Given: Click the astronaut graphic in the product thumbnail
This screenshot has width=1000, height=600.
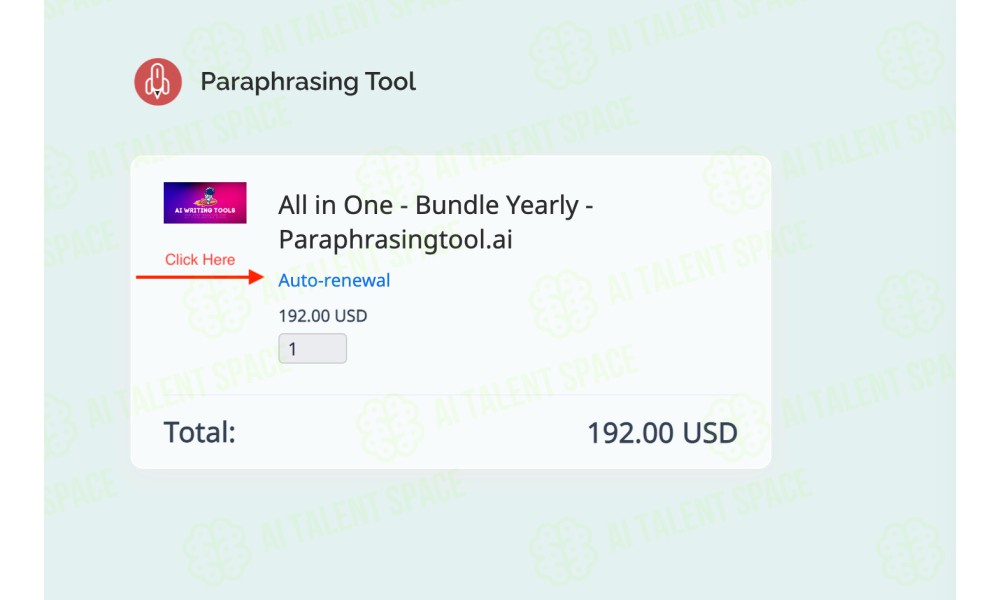Looking at the screenshot, I should [207, 194].
